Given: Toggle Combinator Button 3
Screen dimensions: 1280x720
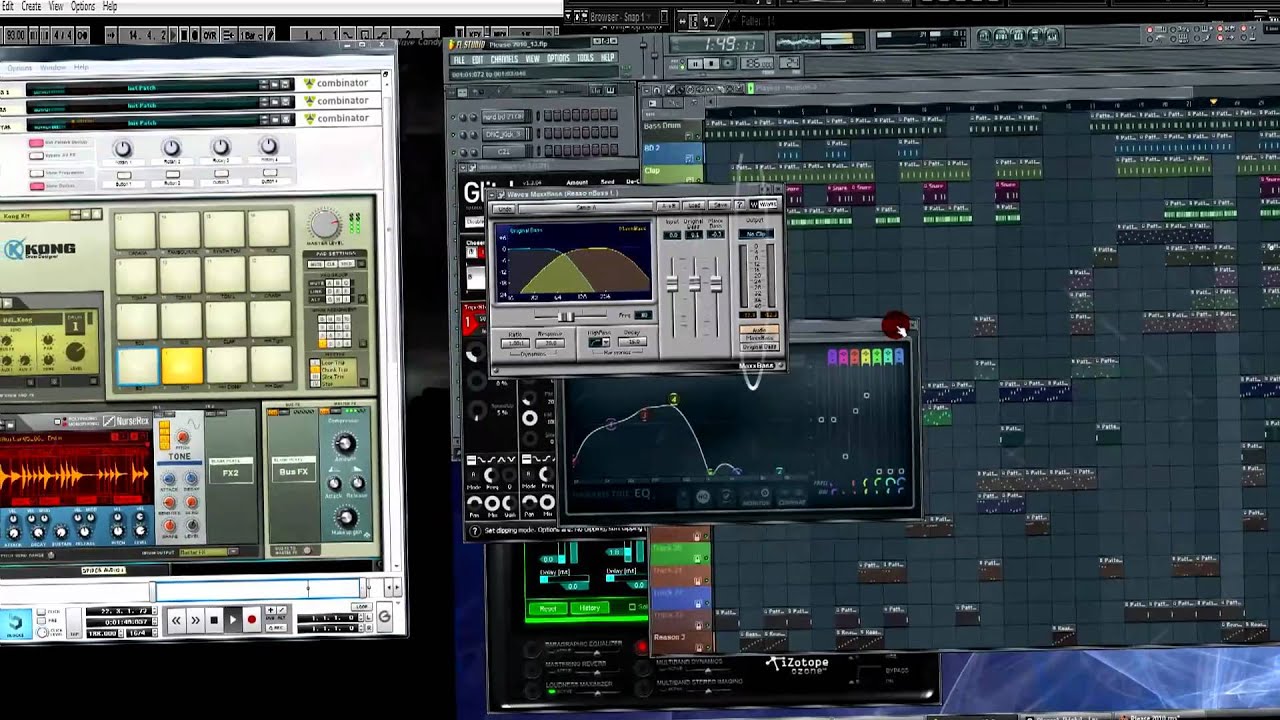Looking at the screenshot, I should 220,175.
